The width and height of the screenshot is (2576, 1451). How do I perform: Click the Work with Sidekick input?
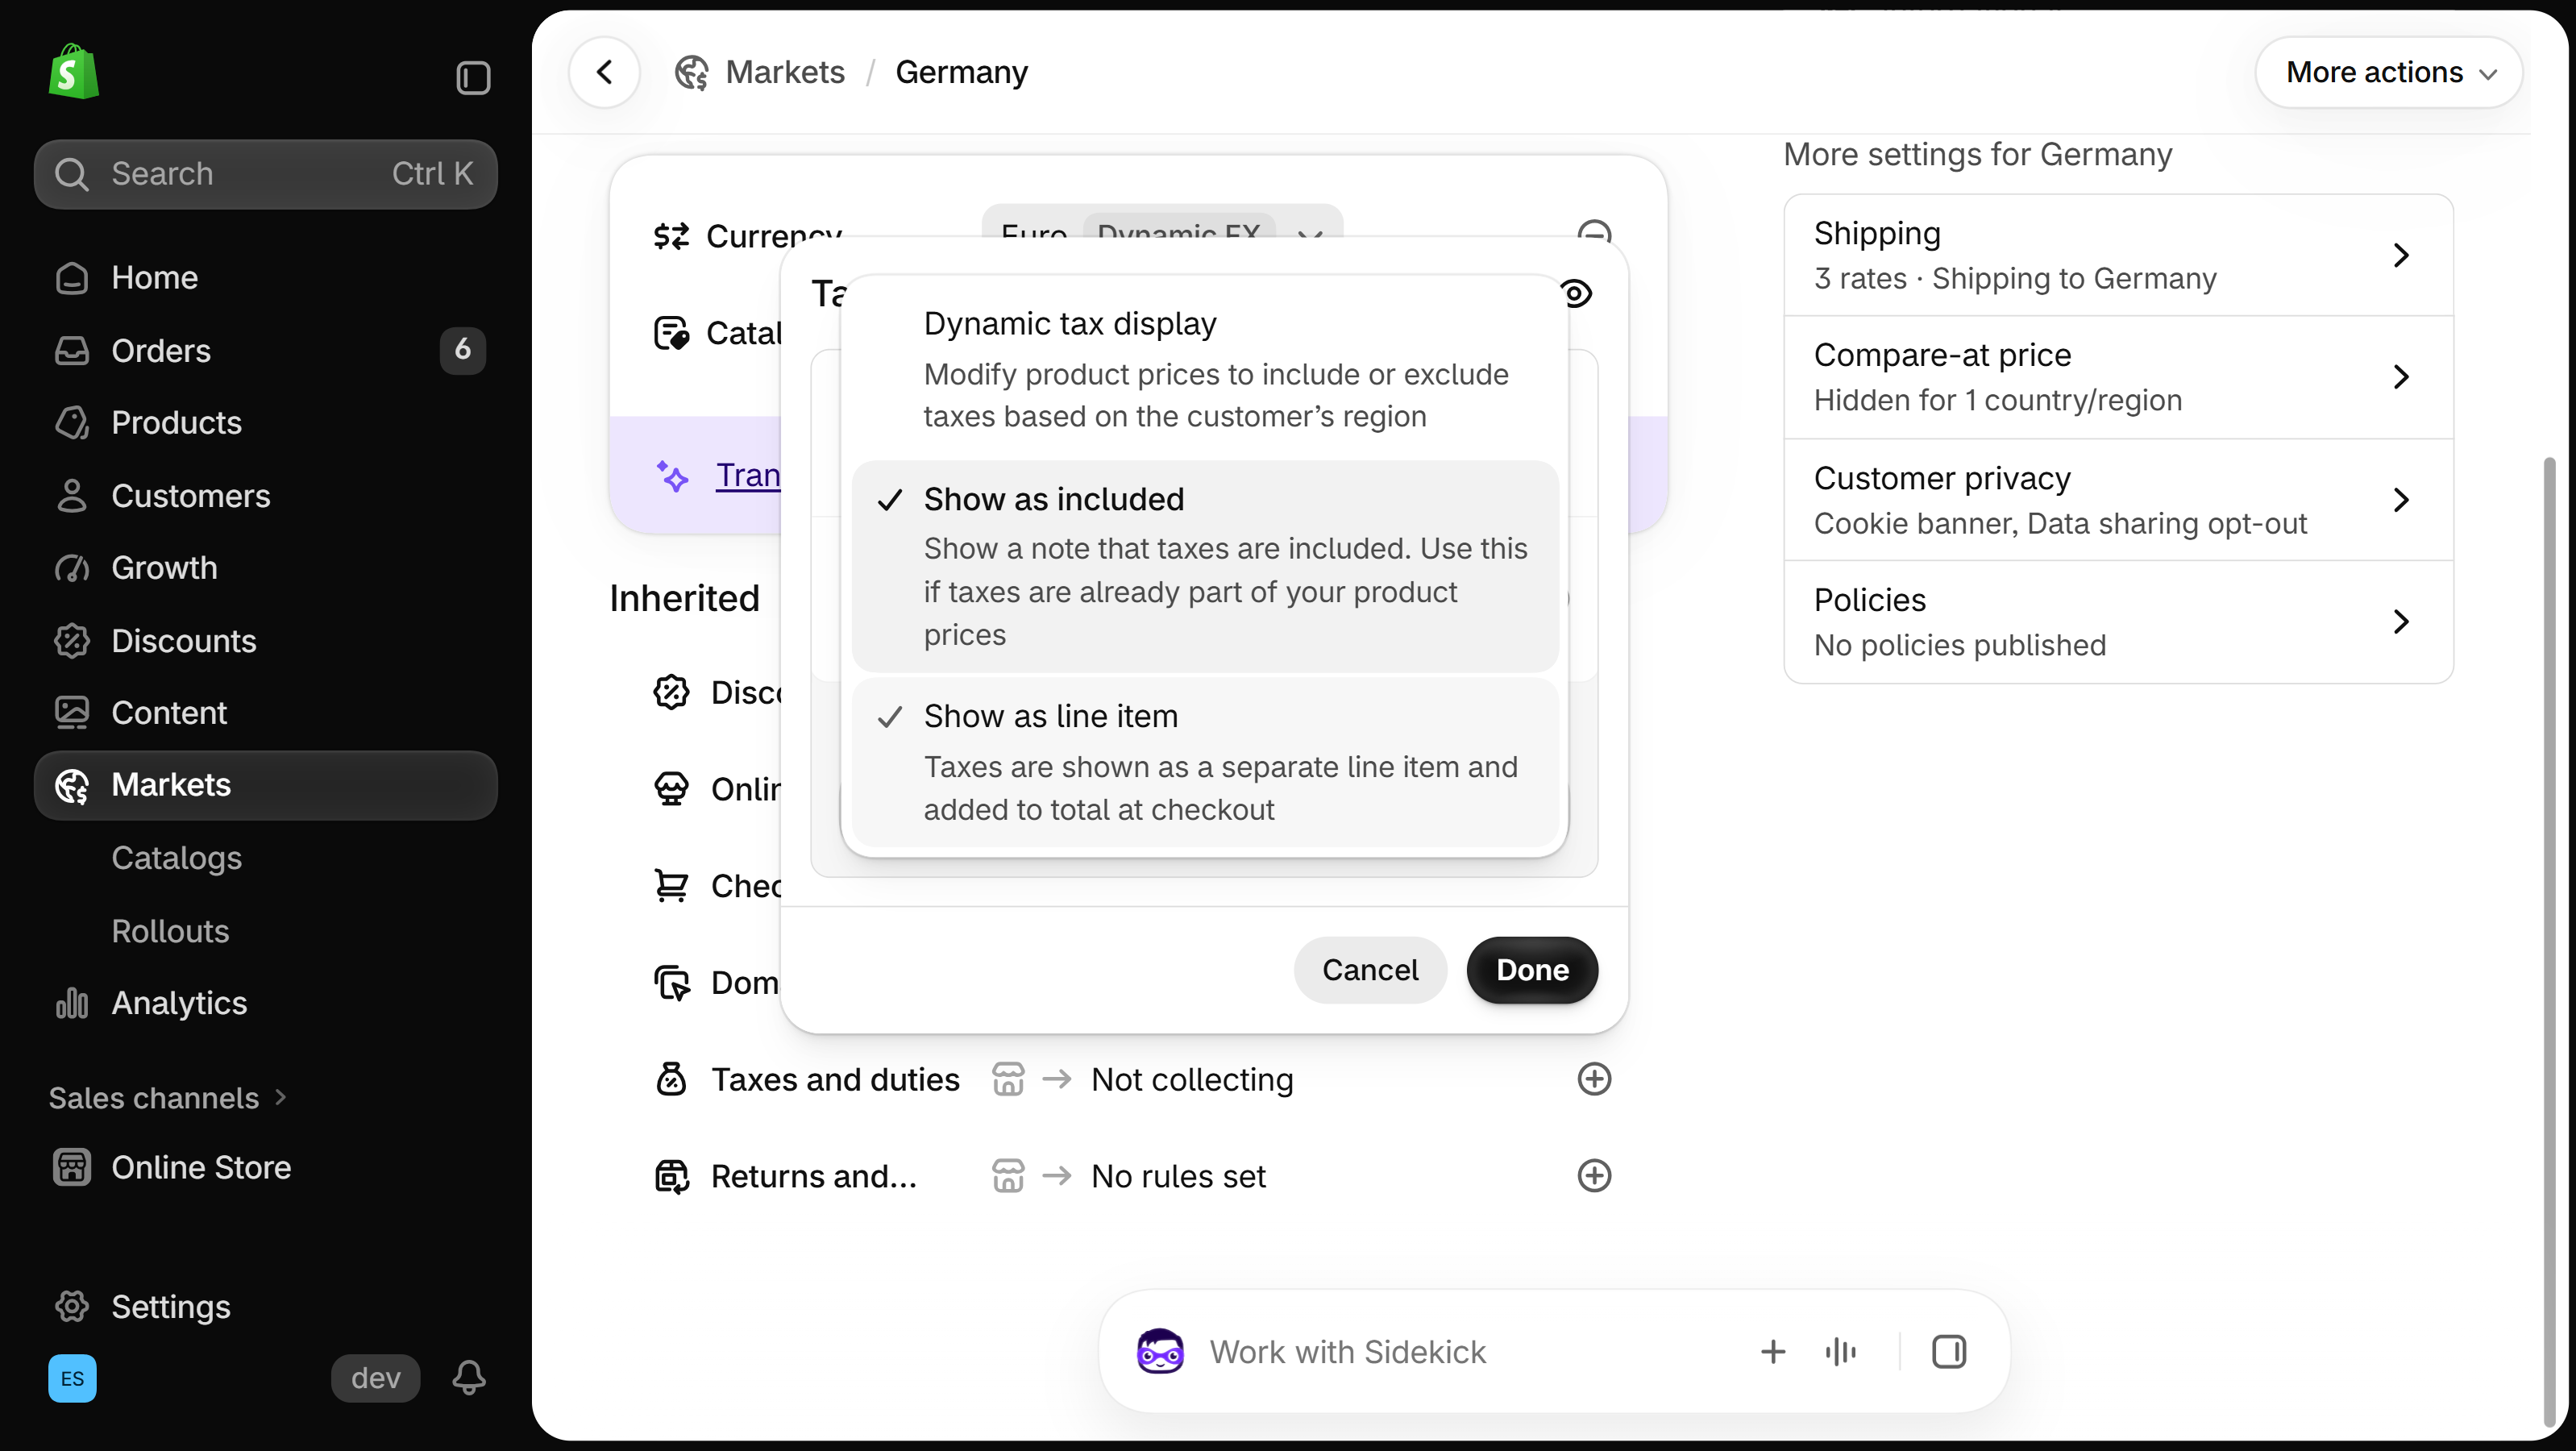click(x=1347, y=1352)
